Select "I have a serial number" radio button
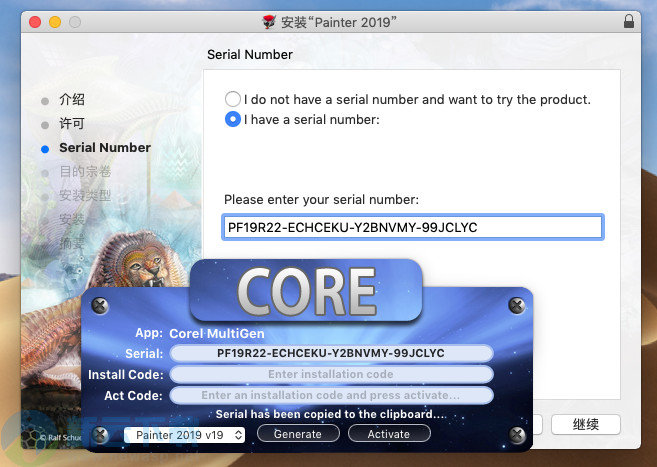This screenshot has width=657, height=467. pyautogui.click(x=233, y=119)
